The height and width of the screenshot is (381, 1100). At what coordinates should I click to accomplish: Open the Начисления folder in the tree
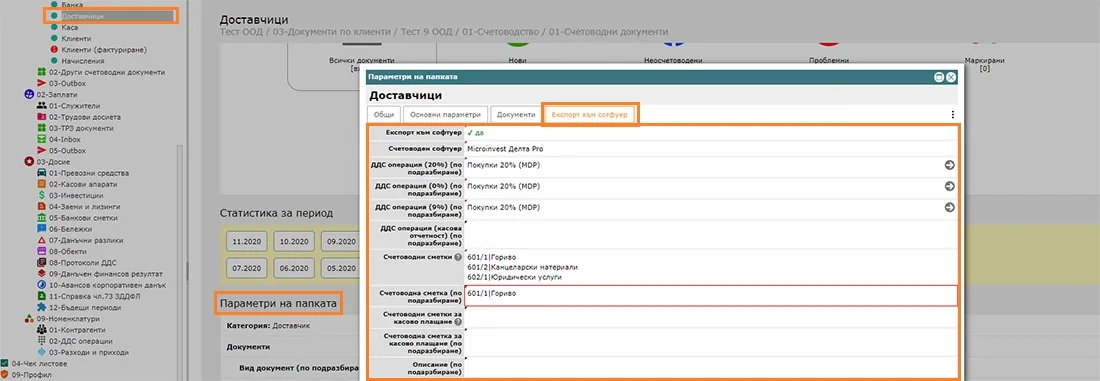tap(83, 61)
